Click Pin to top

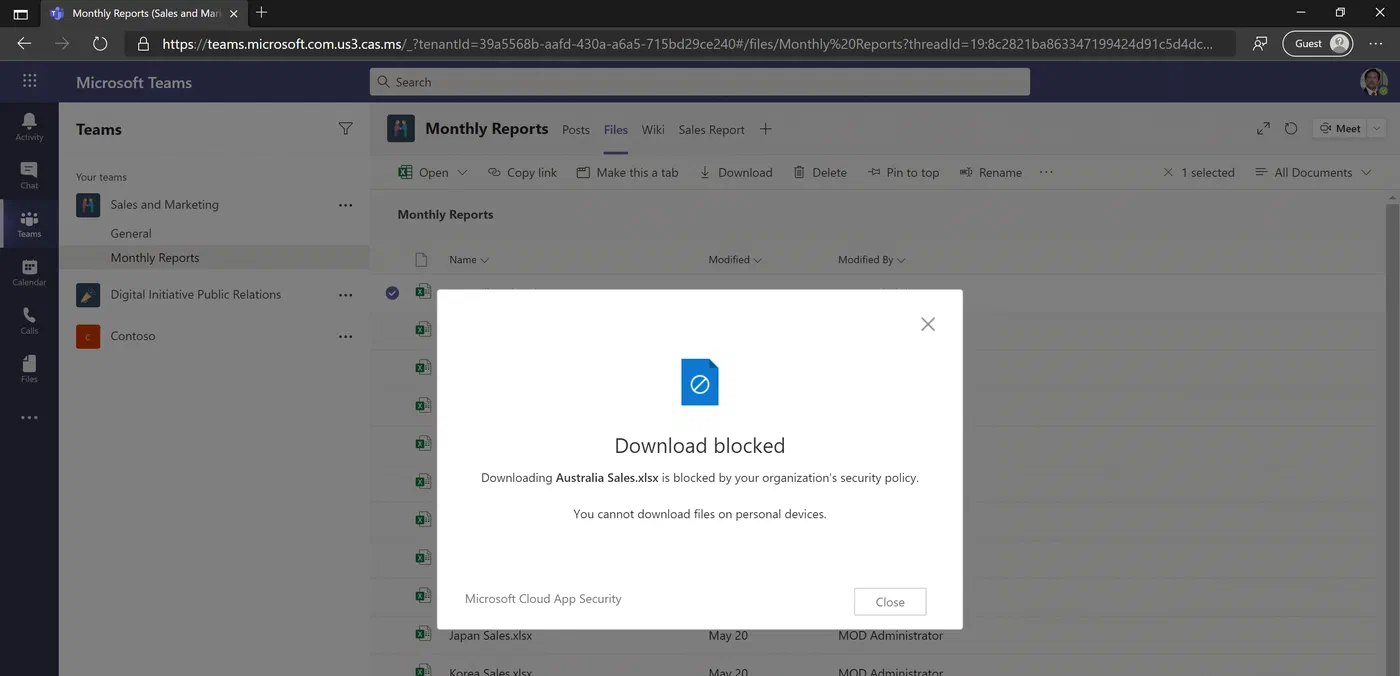click(903, 173)
